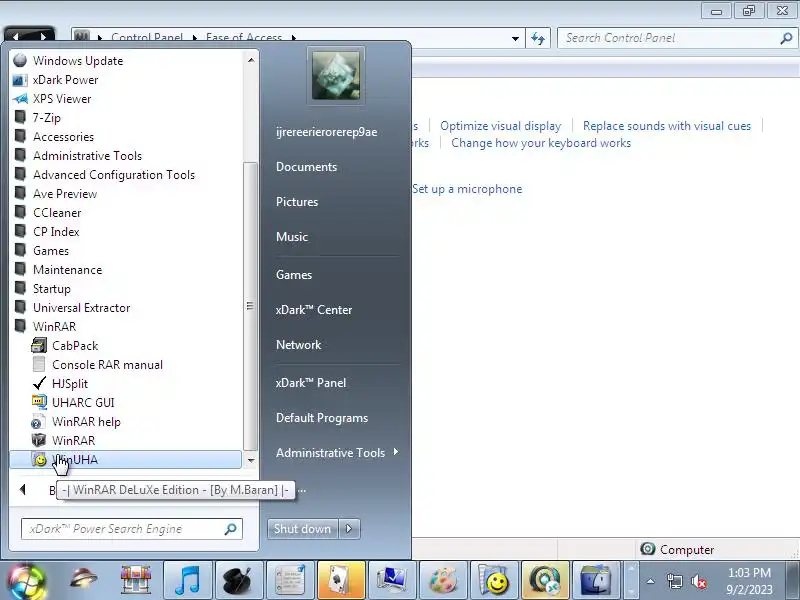The image size is (800, 600).
Task: Click the user account picture
Action: point(336,76)
